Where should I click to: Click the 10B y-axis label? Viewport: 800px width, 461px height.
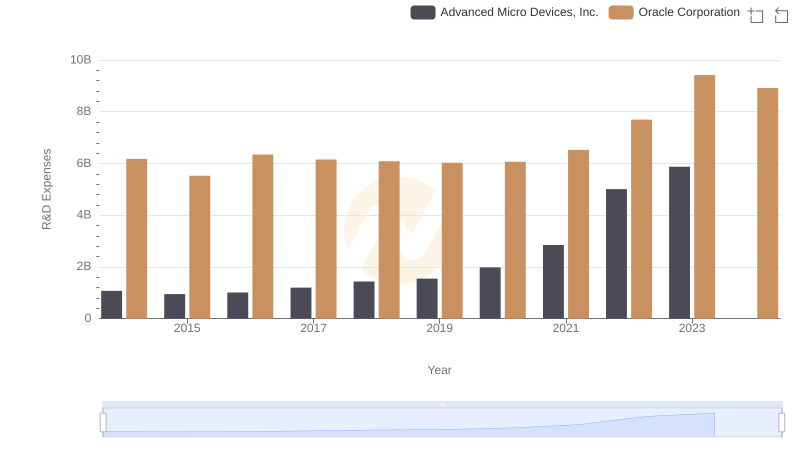(x=81, y=60)
